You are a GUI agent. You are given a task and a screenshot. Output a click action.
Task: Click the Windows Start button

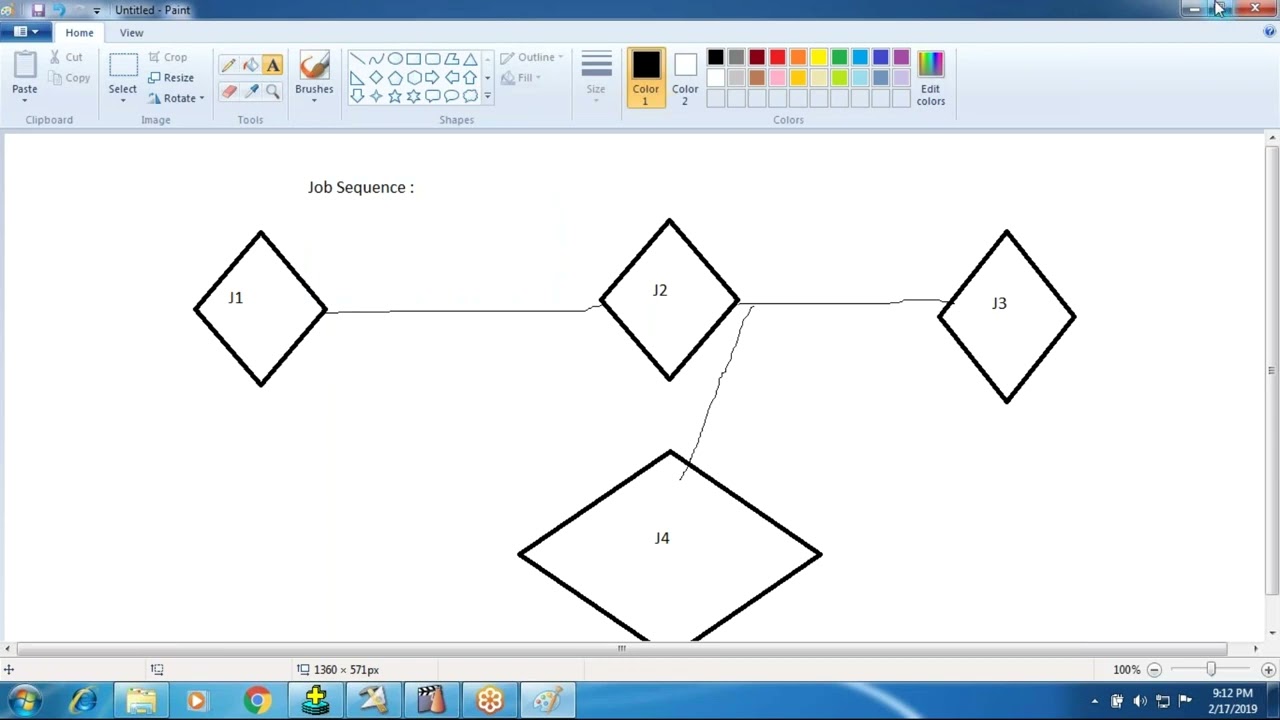coord(24,700)
